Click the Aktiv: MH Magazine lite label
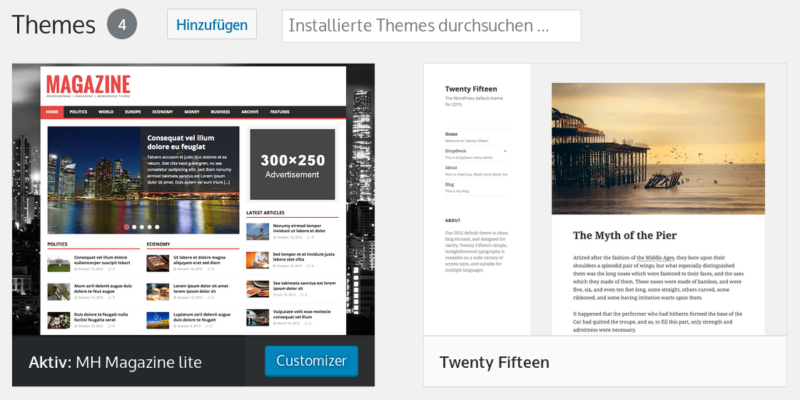The width and height of the screenshot is (800, 400). tap(115, 362)
